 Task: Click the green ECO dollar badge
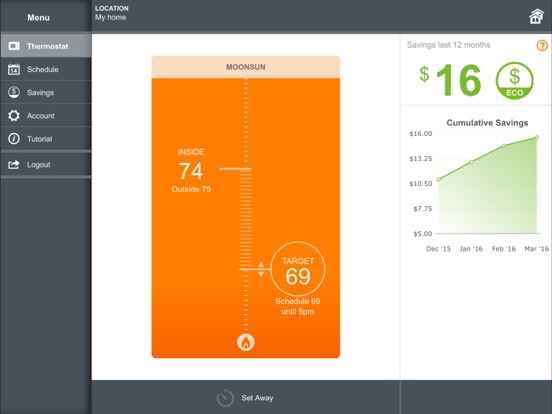pos(514,81)
